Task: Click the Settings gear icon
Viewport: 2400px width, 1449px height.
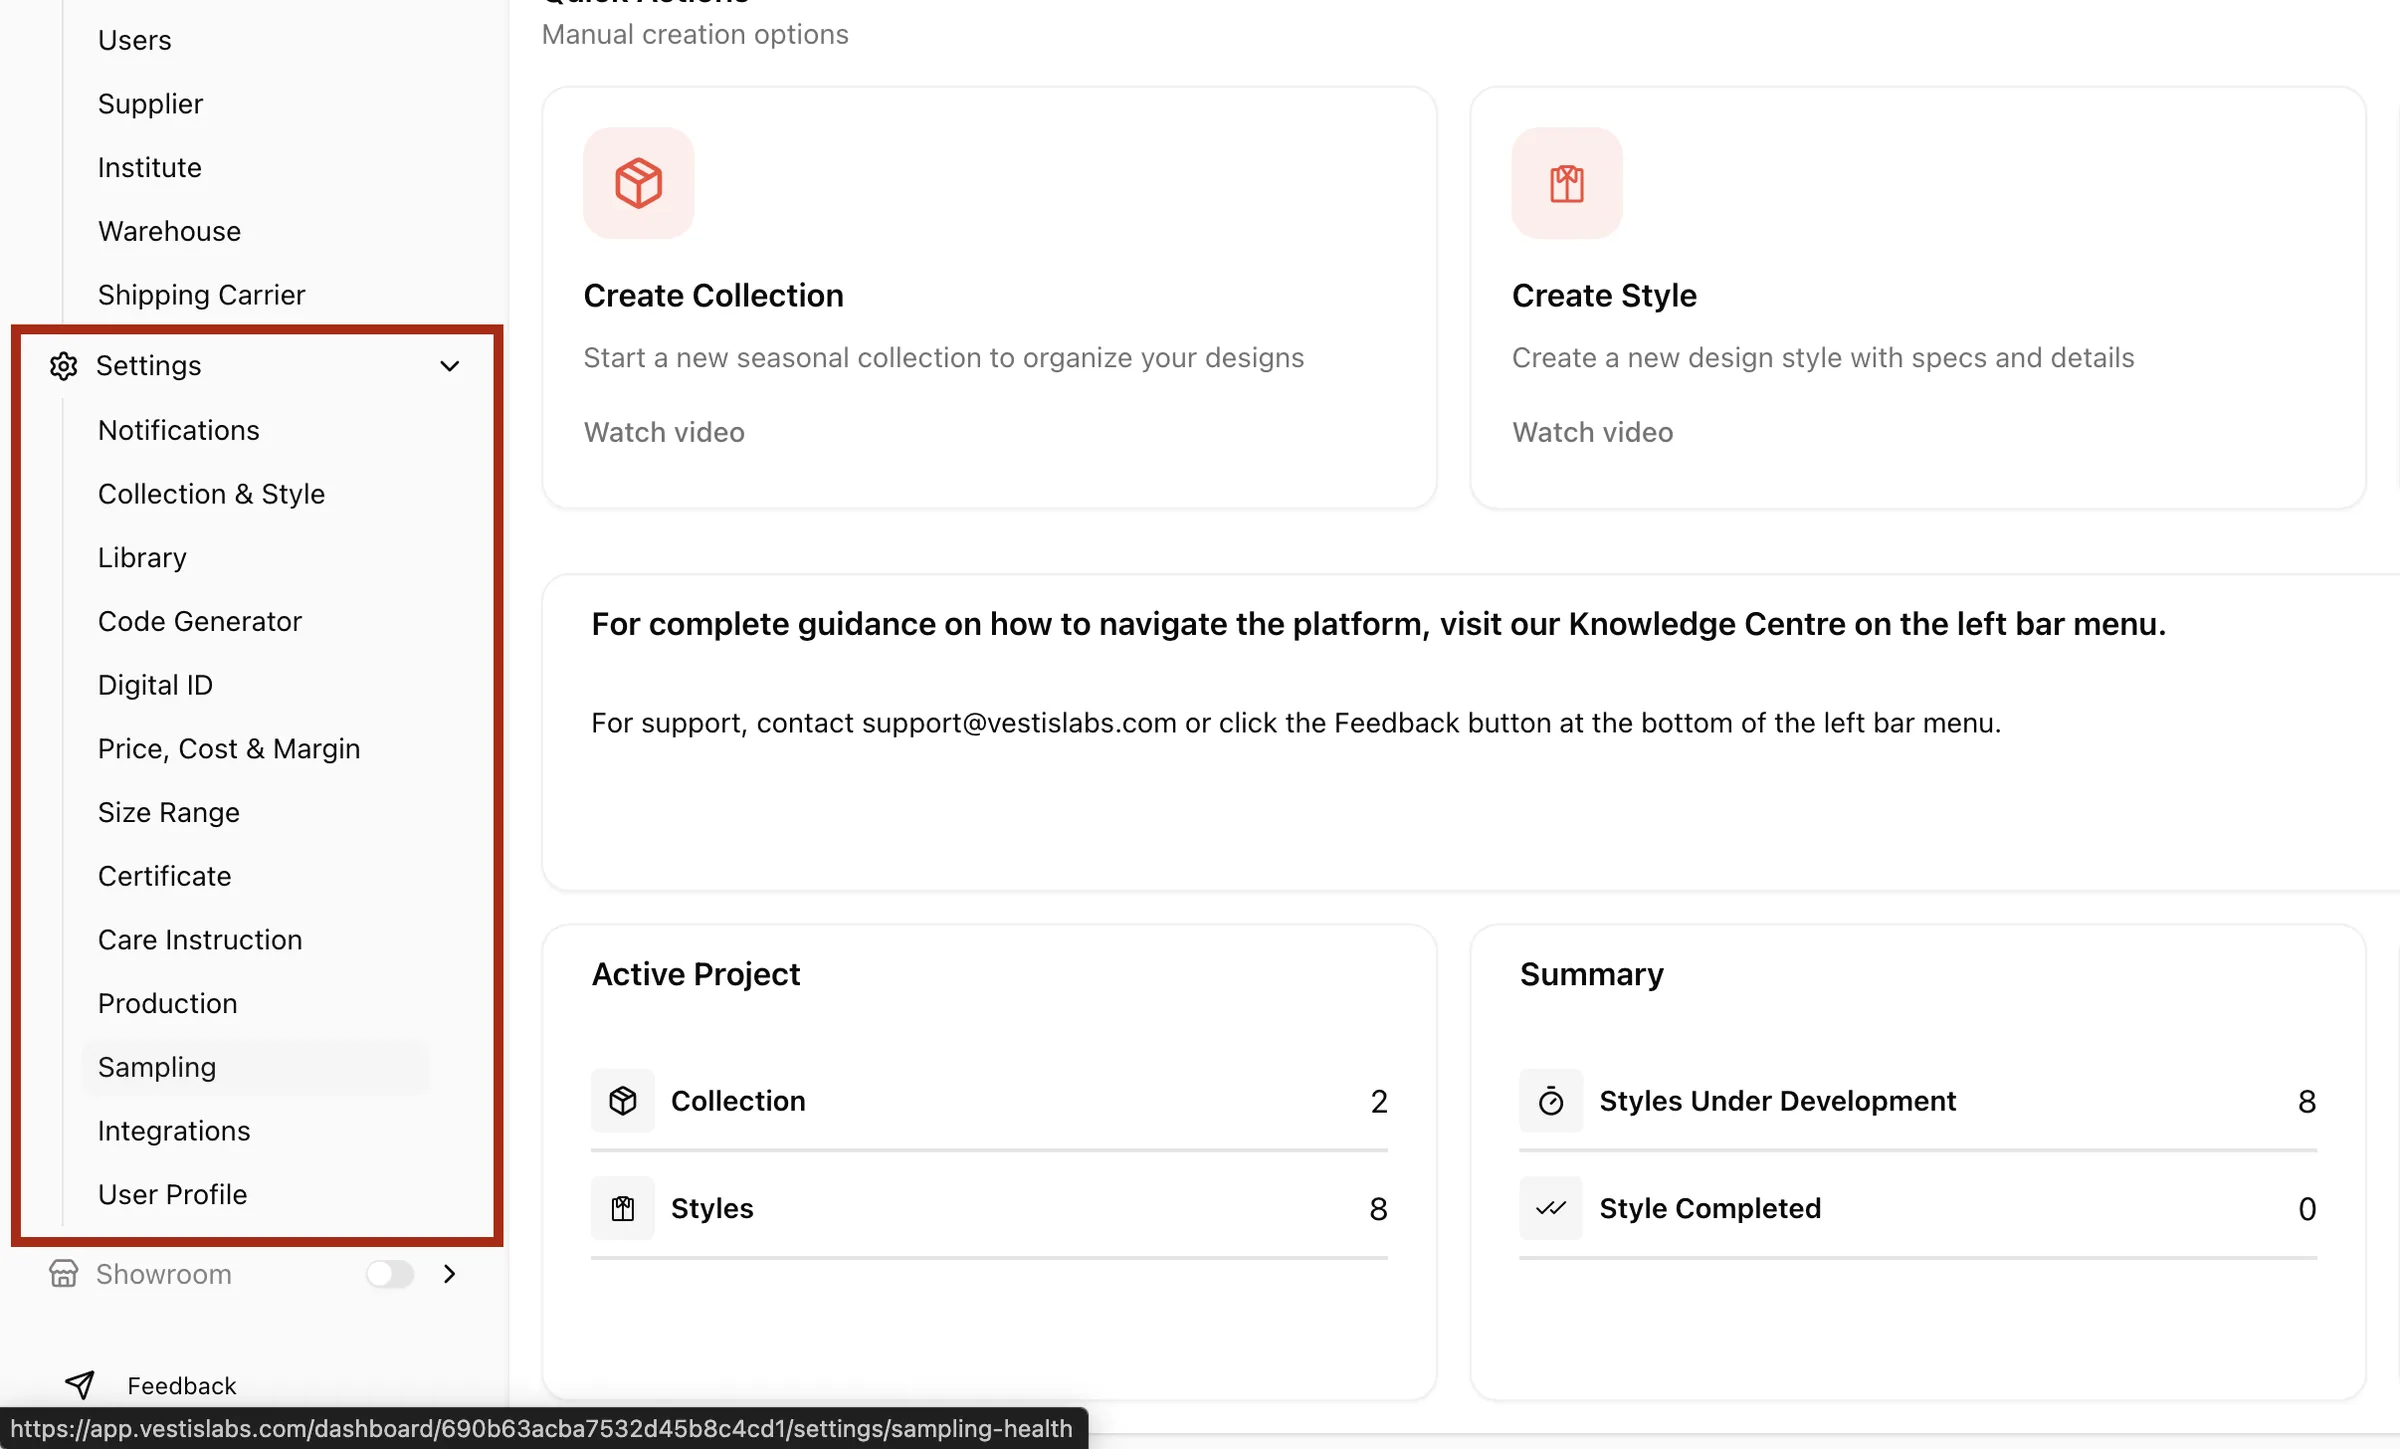Action: [x=63, y=366]
